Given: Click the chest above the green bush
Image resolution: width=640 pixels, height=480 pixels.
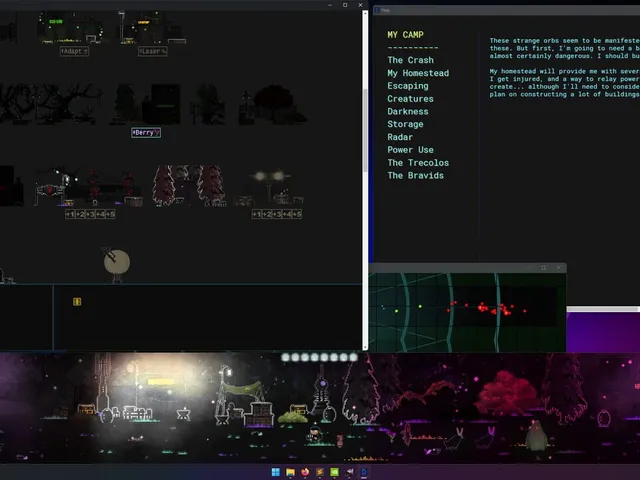Looking at the screenshot, I should [x=298, y=409].
